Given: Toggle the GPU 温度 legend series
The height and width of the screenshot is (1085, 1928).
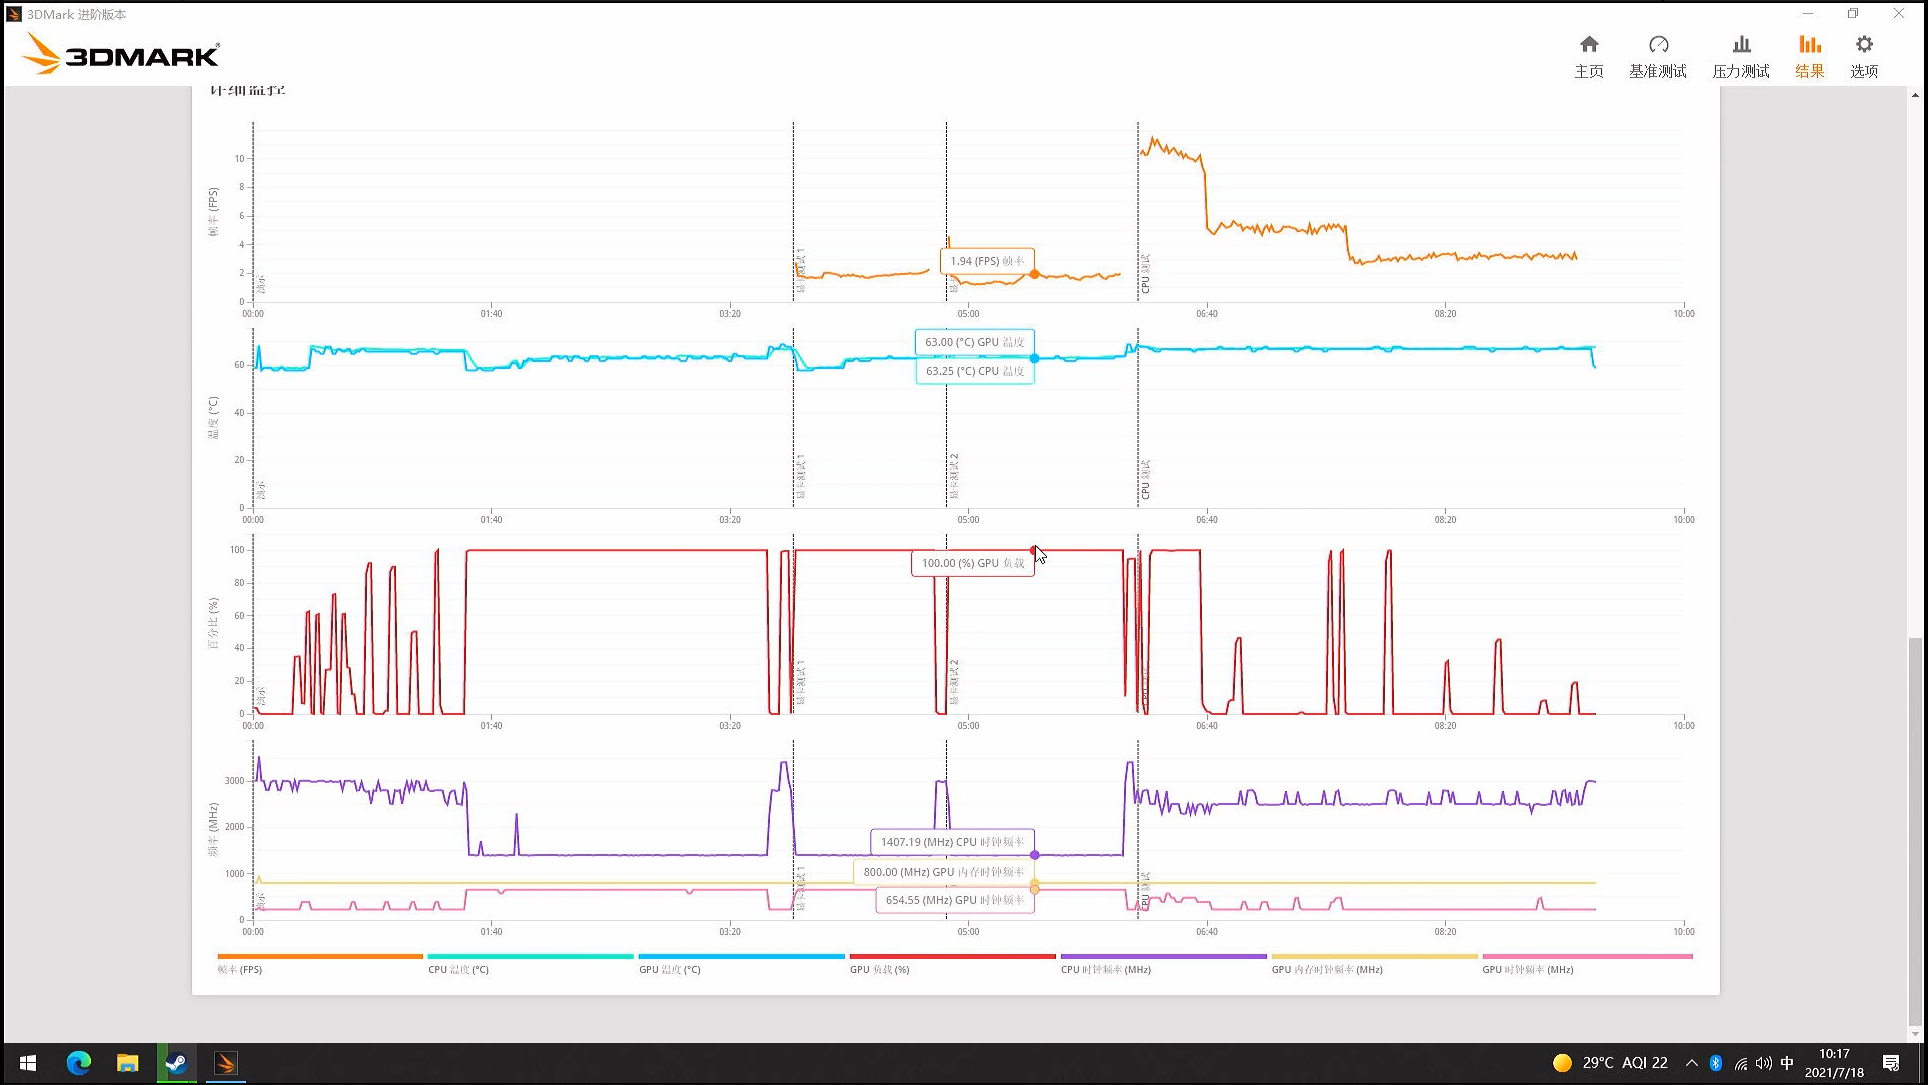Looking at the screenshot, I should (669, 969).
